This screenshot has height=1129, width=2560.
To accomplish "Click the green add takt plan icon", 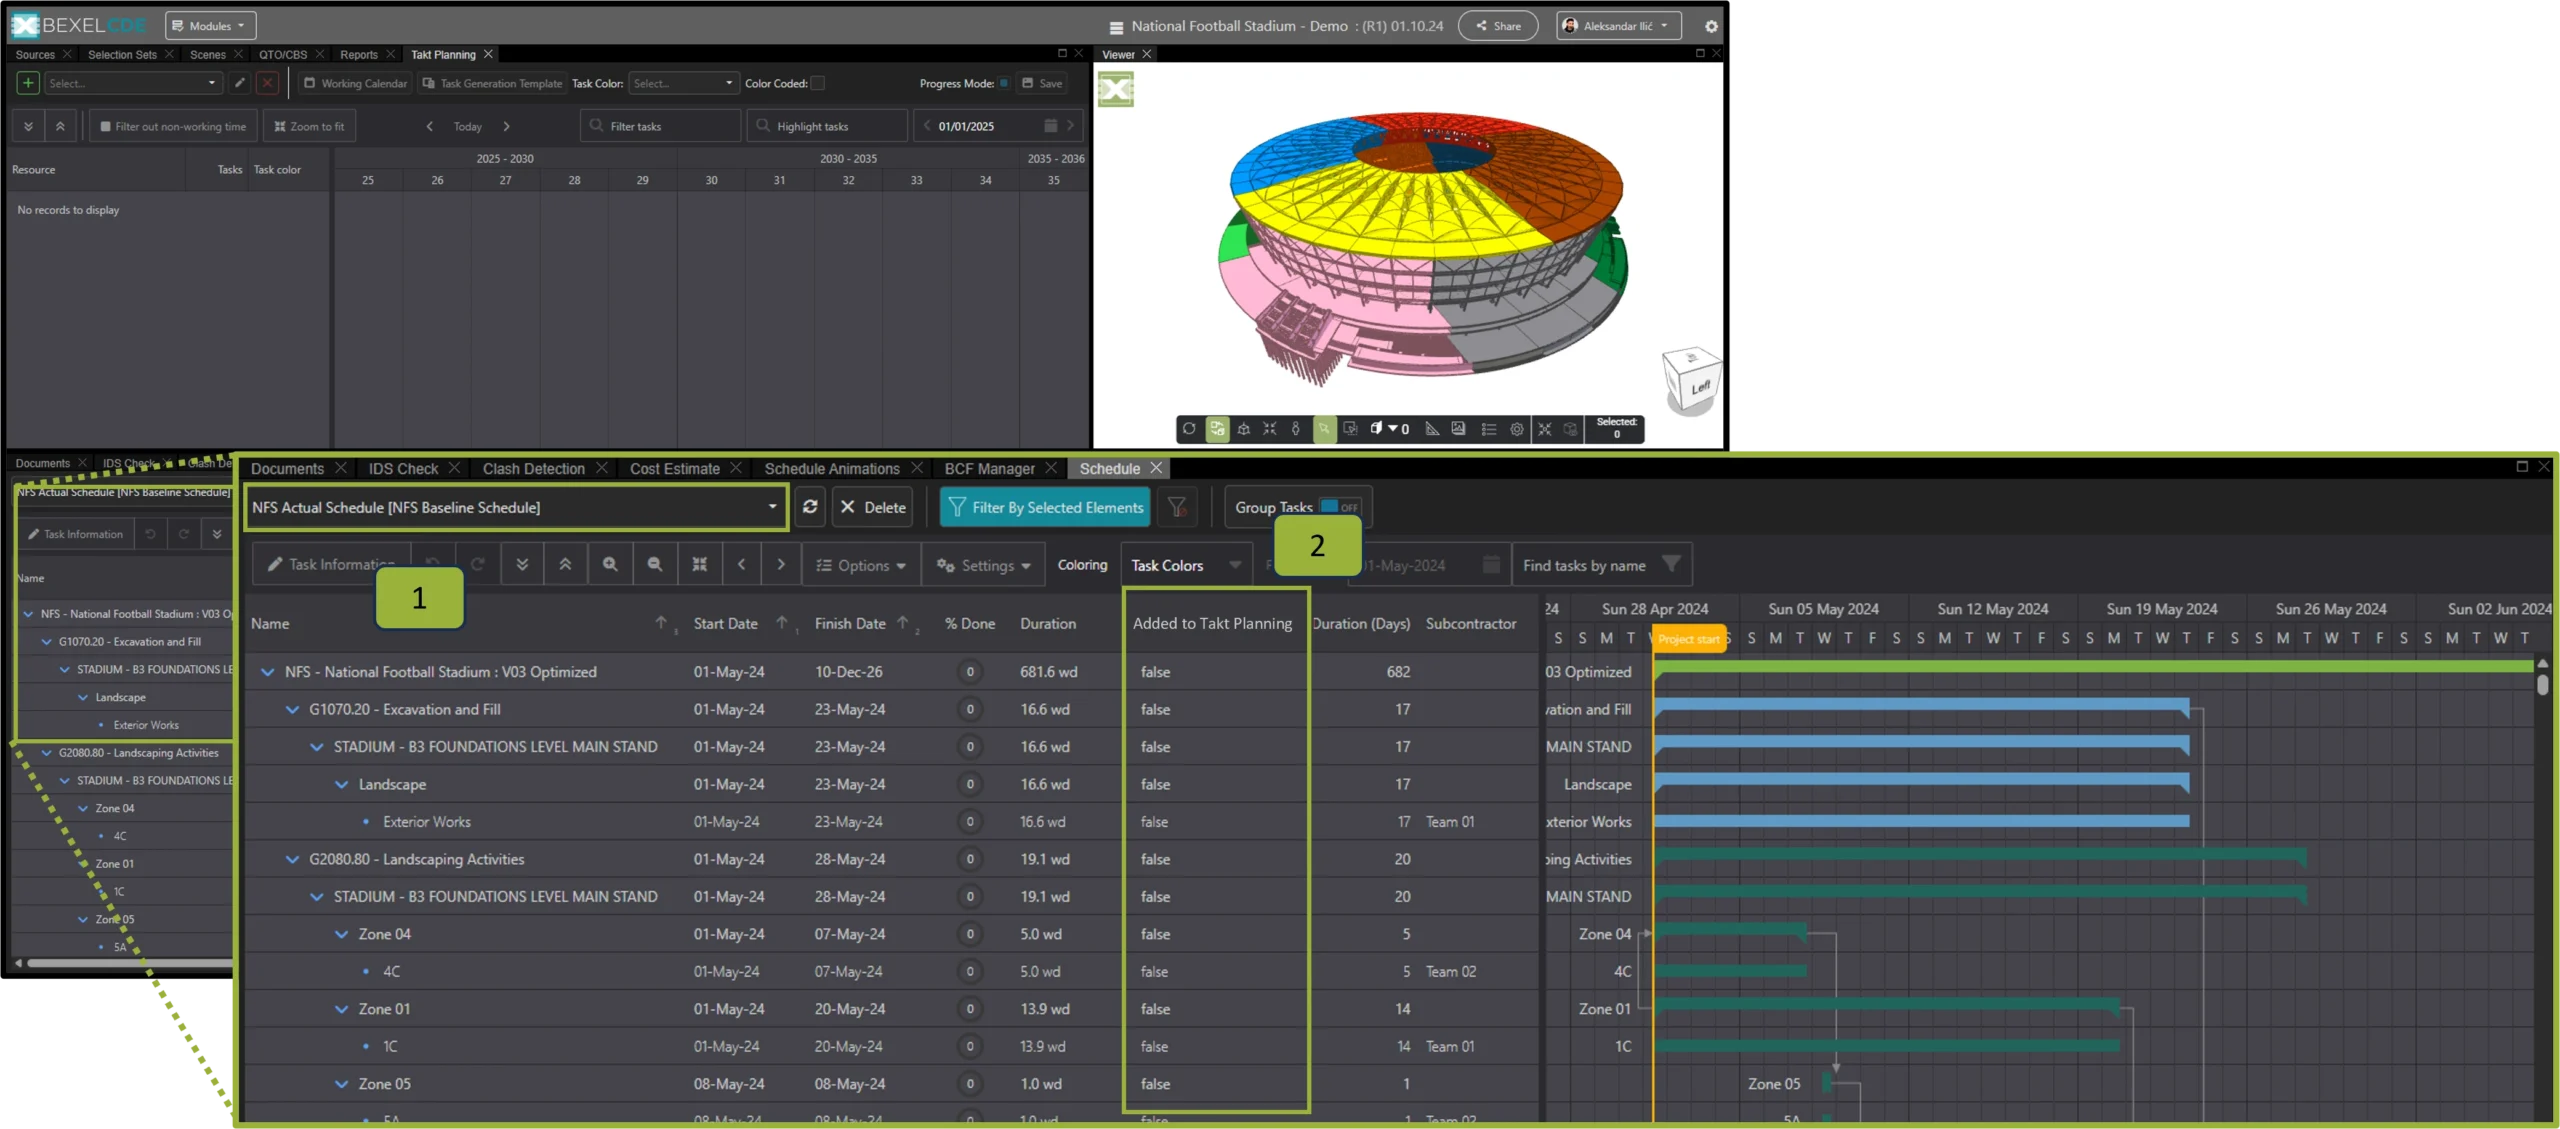I will [28, 83].
